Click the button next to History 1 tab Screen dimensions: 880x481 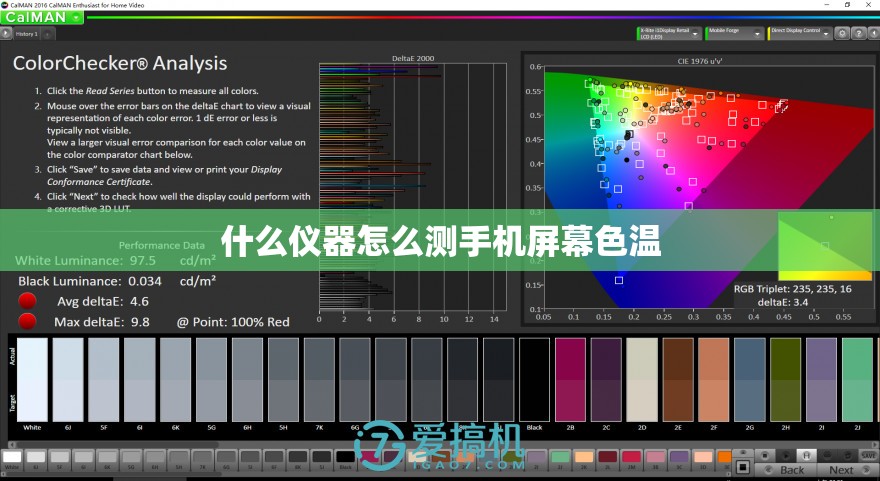click(x=48, y=34)
